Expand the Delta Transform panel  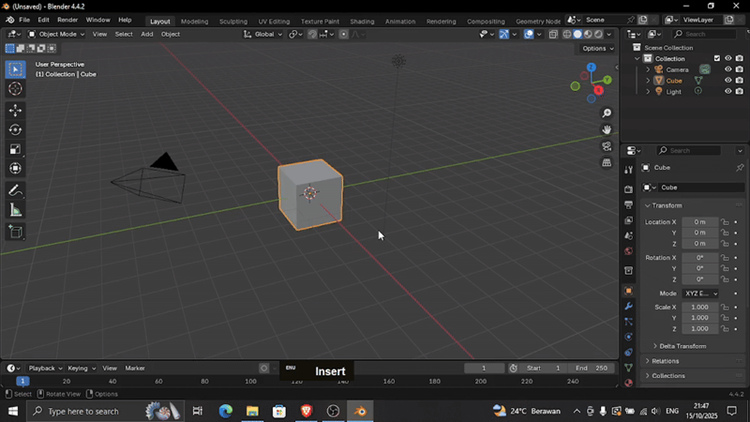pos(682,346)
